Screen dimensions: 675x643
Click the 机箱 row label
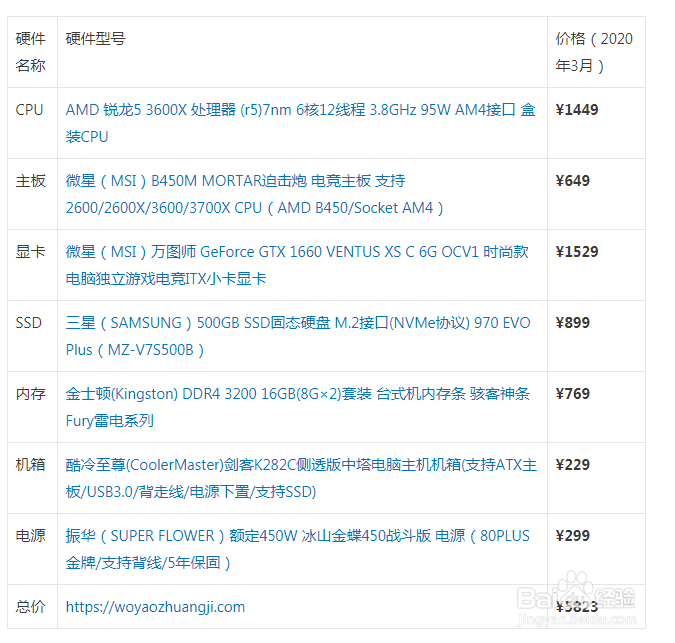point(30,465)
